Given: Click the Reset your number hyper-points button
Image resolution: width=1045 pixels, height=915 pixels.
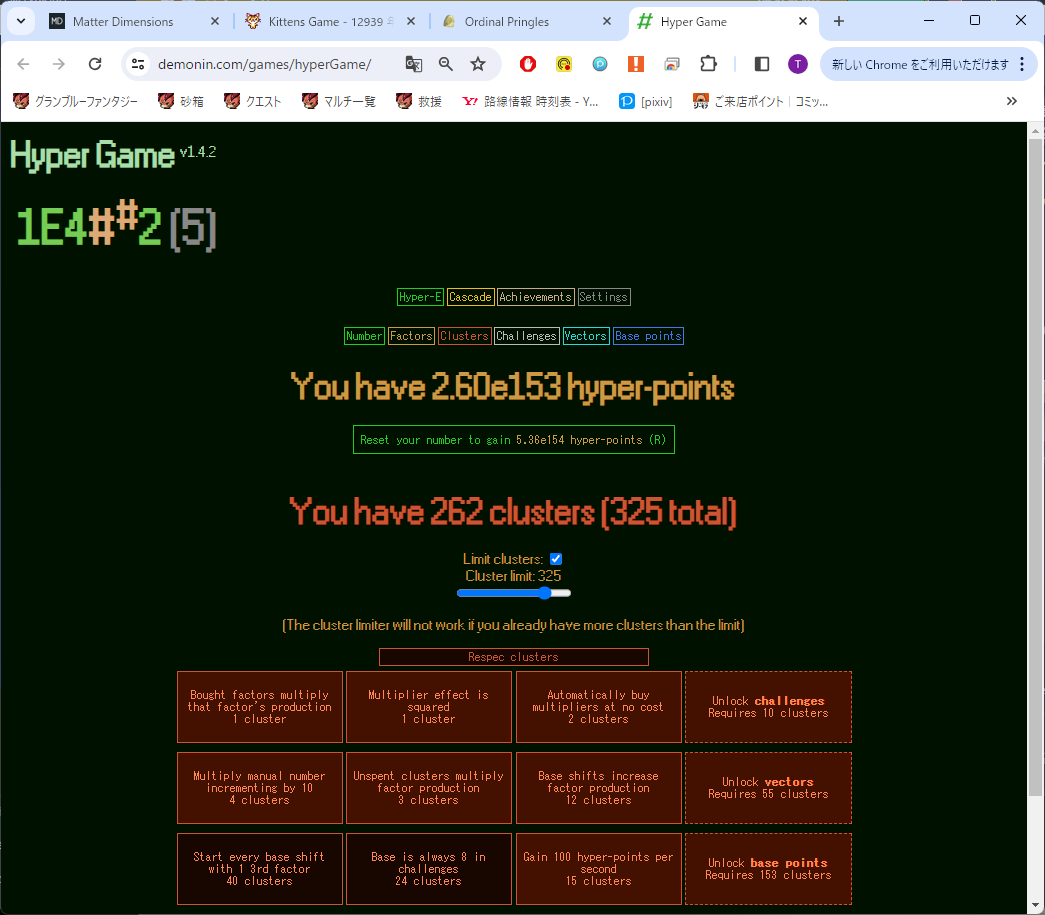Looking at the screenshot, I should click(x=513, y=439).
